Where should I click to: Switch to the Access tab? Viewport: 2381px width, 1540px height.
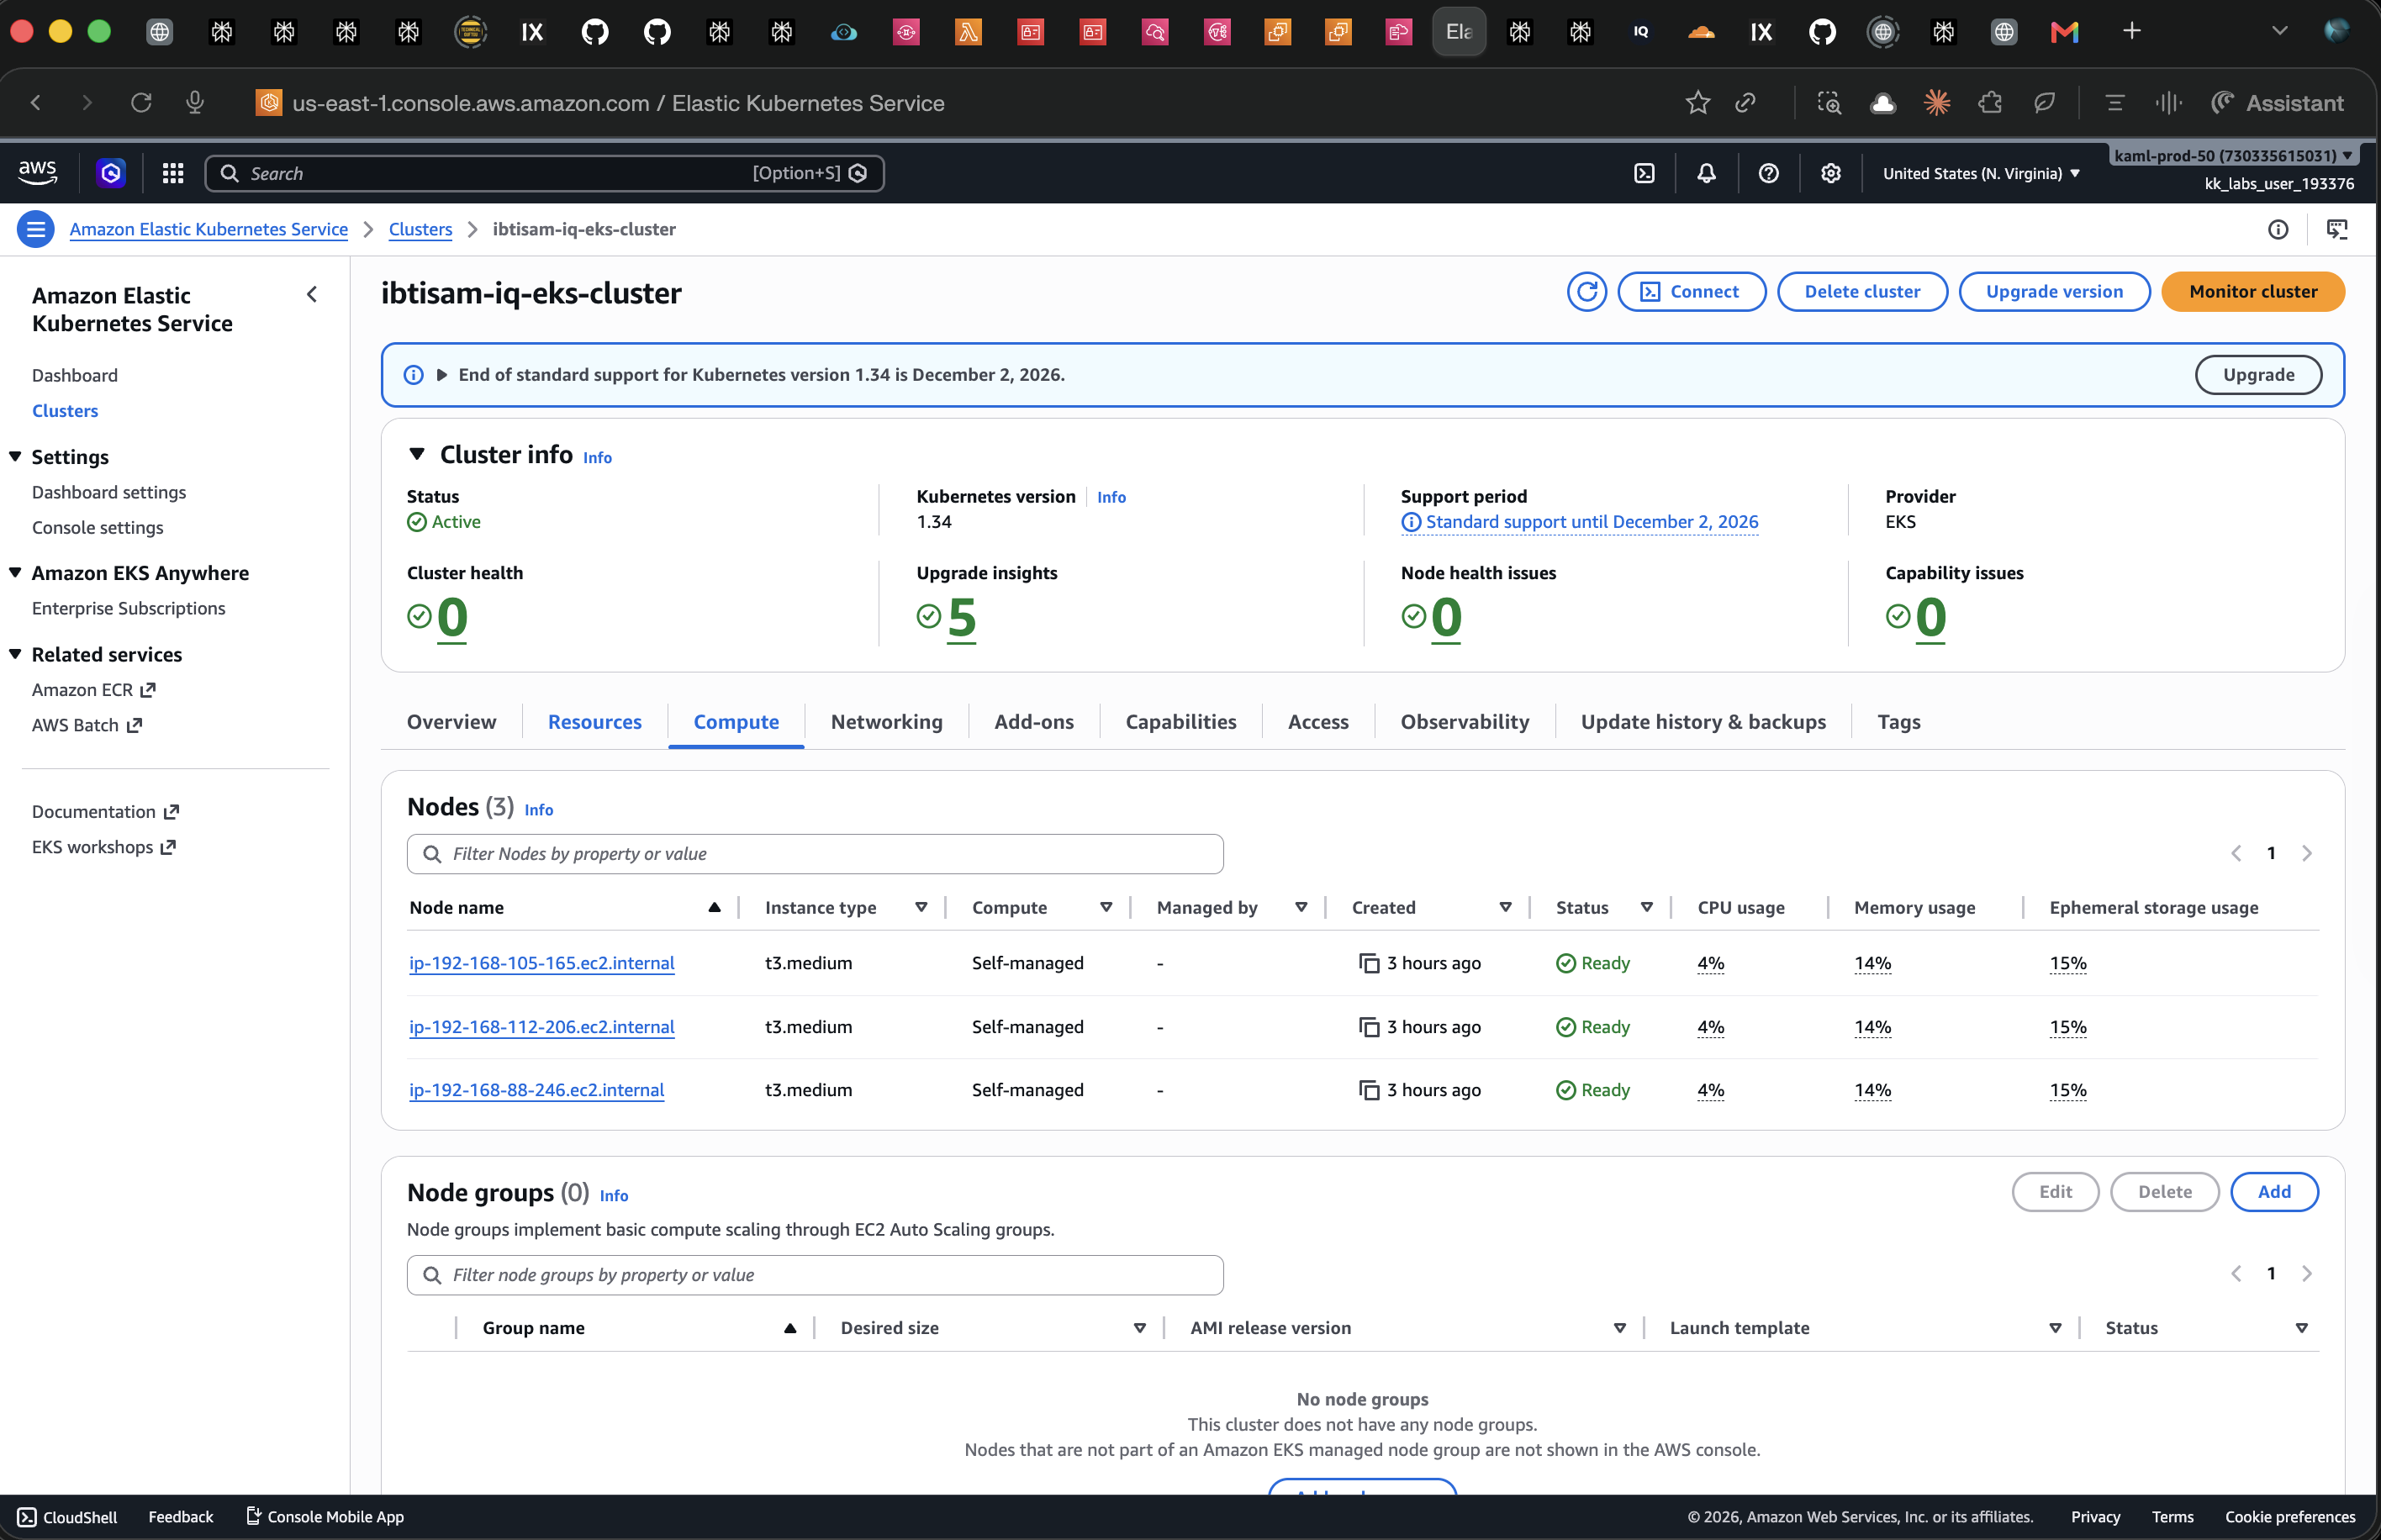click(1317, 722)
